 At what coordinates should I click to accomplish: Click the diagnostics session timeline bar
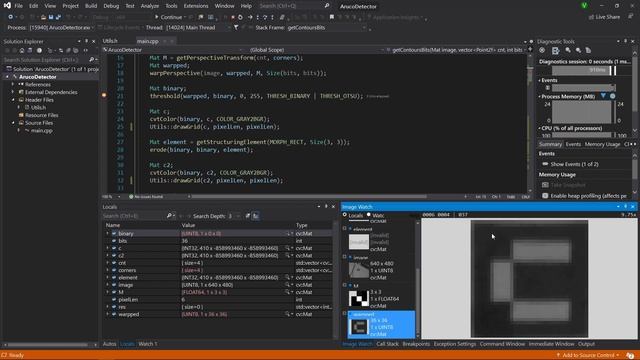tap(584, 70)
